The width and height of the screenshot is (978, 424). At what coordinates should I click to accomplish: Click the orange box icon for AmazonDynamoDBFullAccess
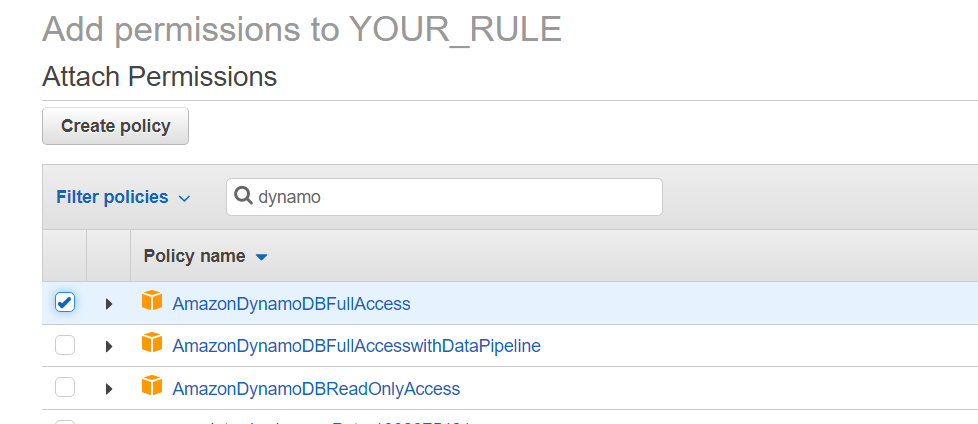pos(152,301)
